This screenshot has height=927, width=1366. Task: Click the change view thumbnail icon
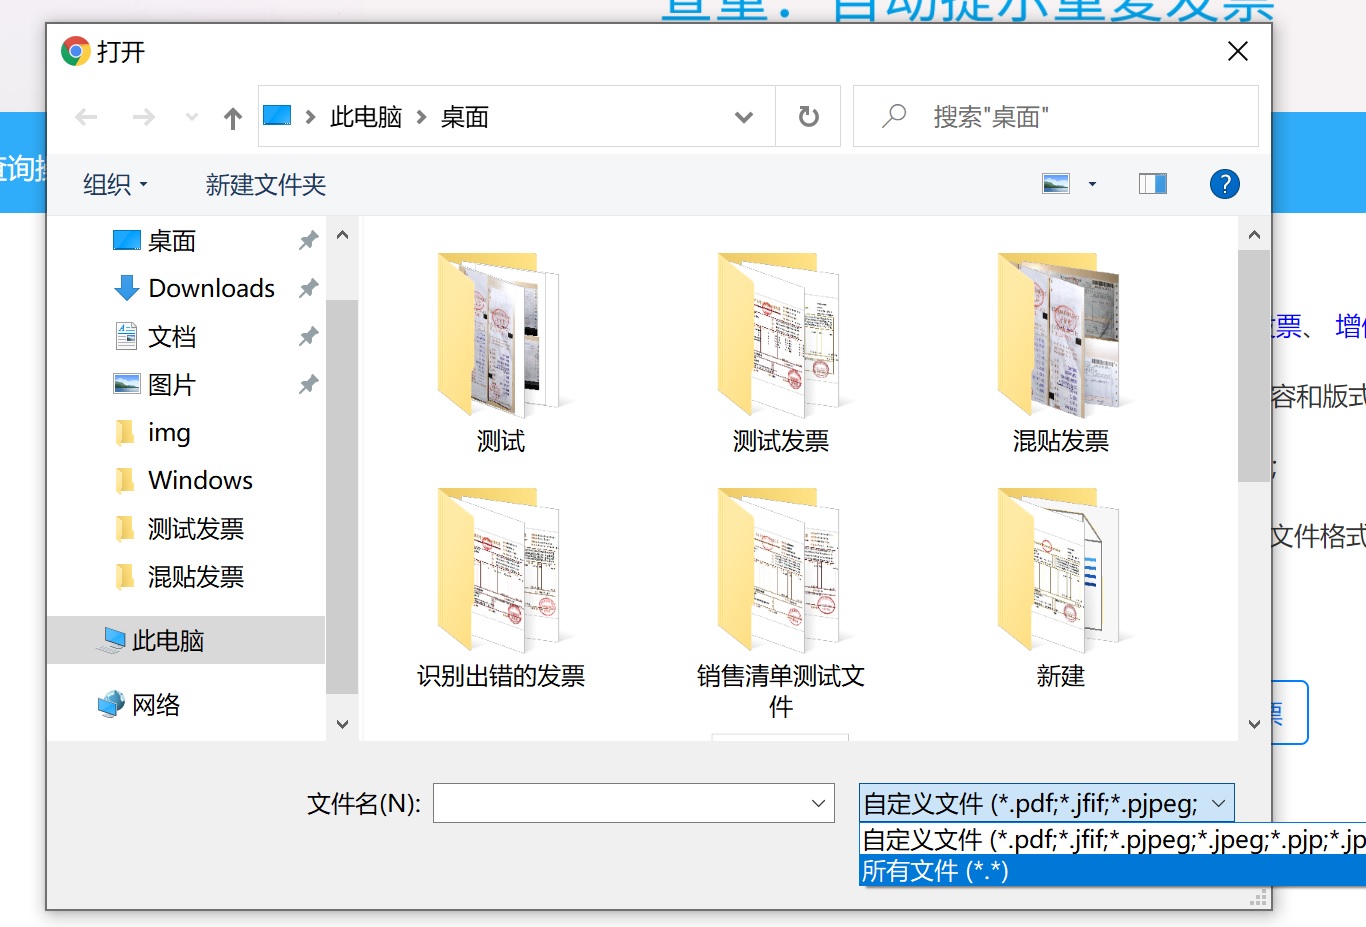(1056, 184)
